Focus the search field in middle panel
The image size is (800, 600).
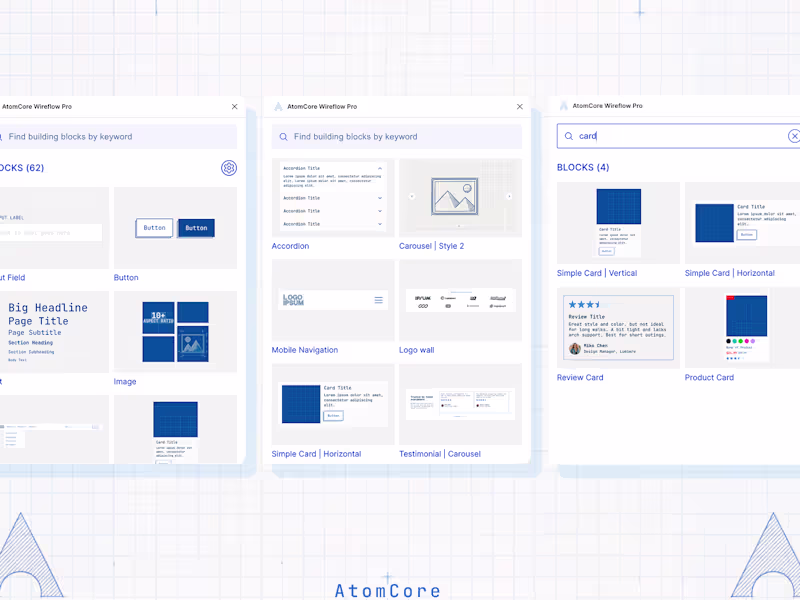(x=397, y=137)
